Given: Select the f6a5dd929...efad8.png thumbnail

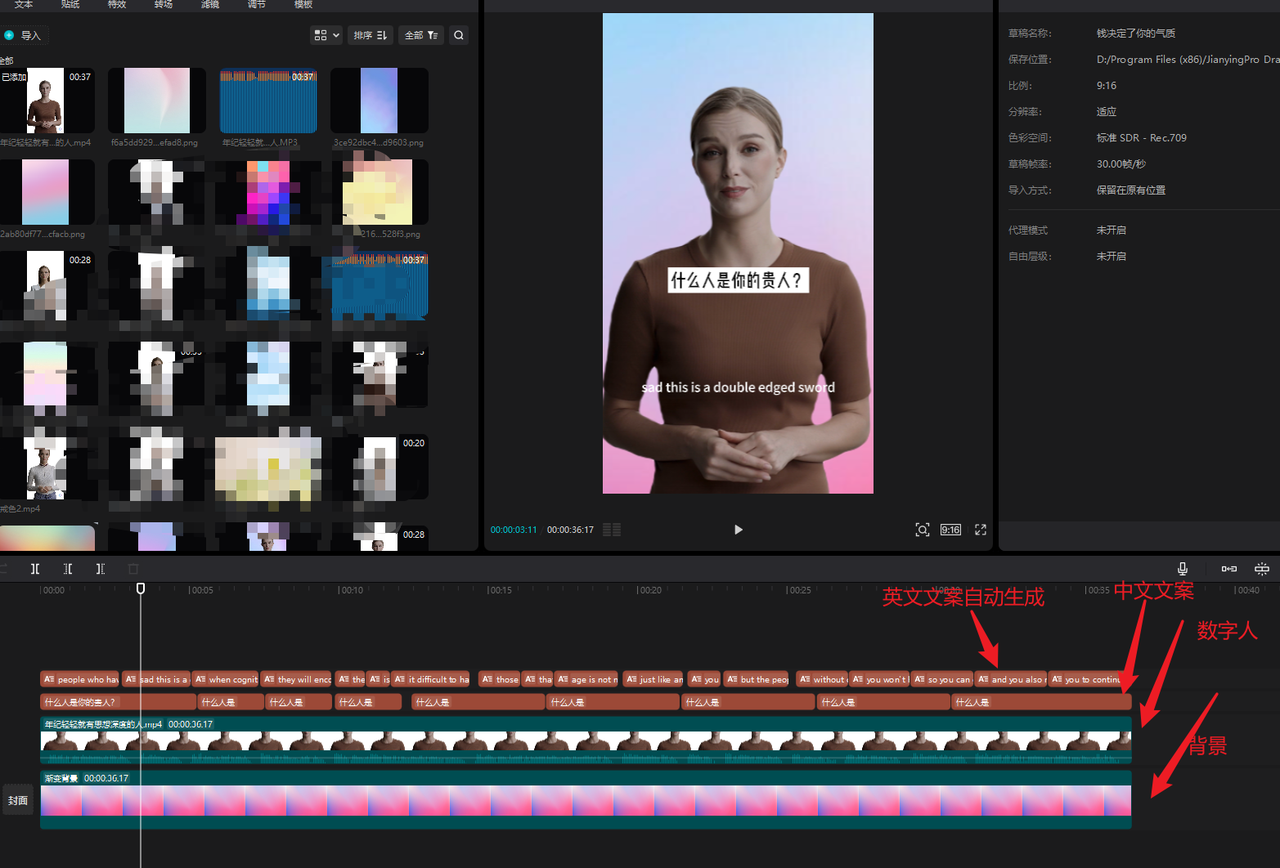Looking at the screenshot, I should (157, 101).
